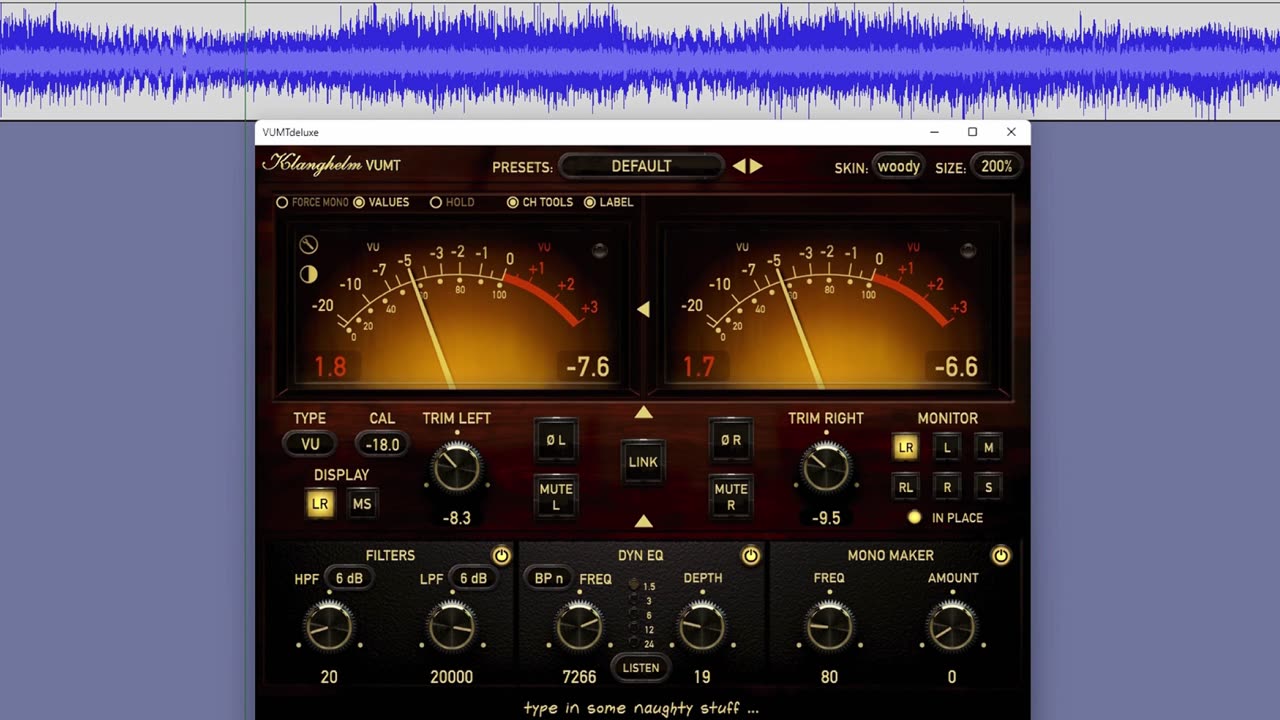Image resolution: width=1280 pixels, height=720 pixels.
Task: Open the woody skin selector
Action: pos(898,167)
